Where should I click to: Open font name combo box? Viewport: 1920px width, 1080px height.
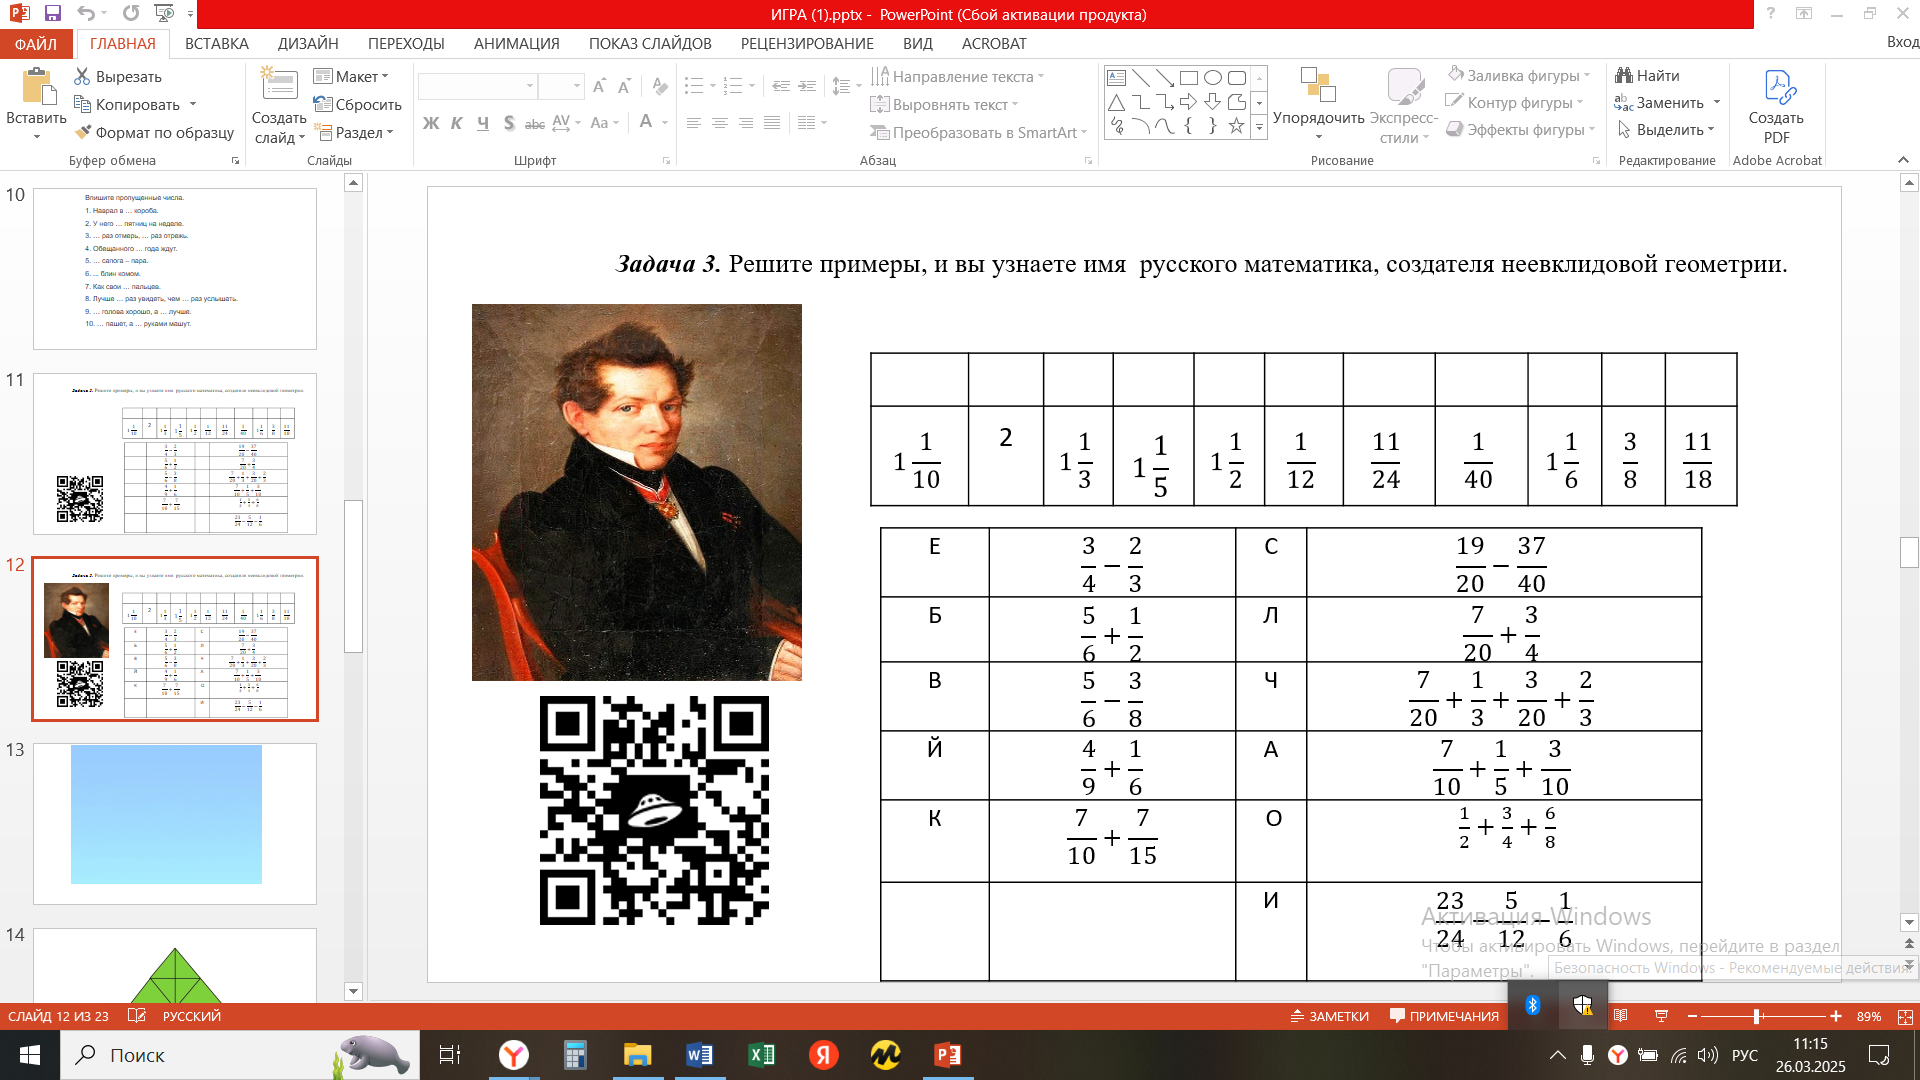(x=478, y=86)
